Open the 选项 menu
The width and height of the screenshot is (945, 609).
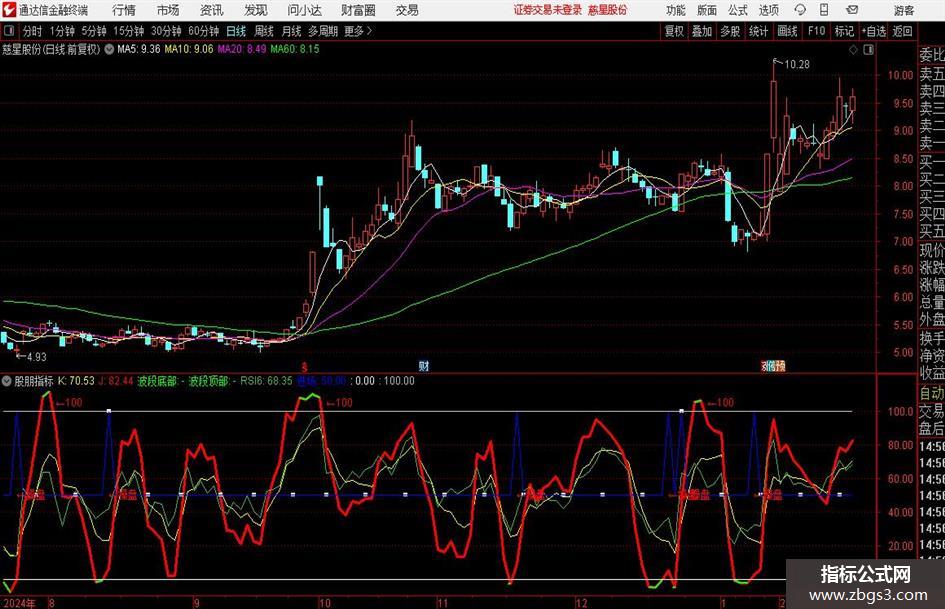(x=768, y=10)
